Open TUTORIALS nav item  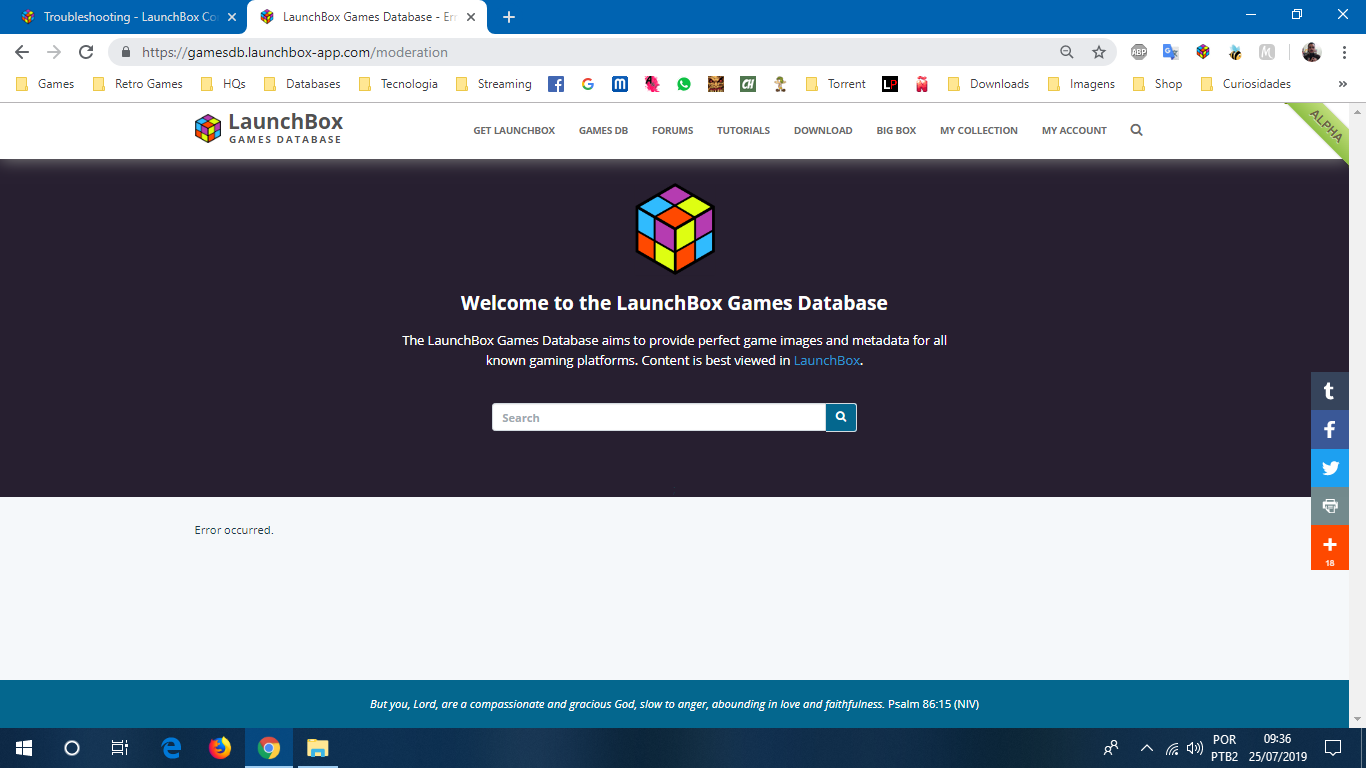pyautogui.click(x=743, y=130)
